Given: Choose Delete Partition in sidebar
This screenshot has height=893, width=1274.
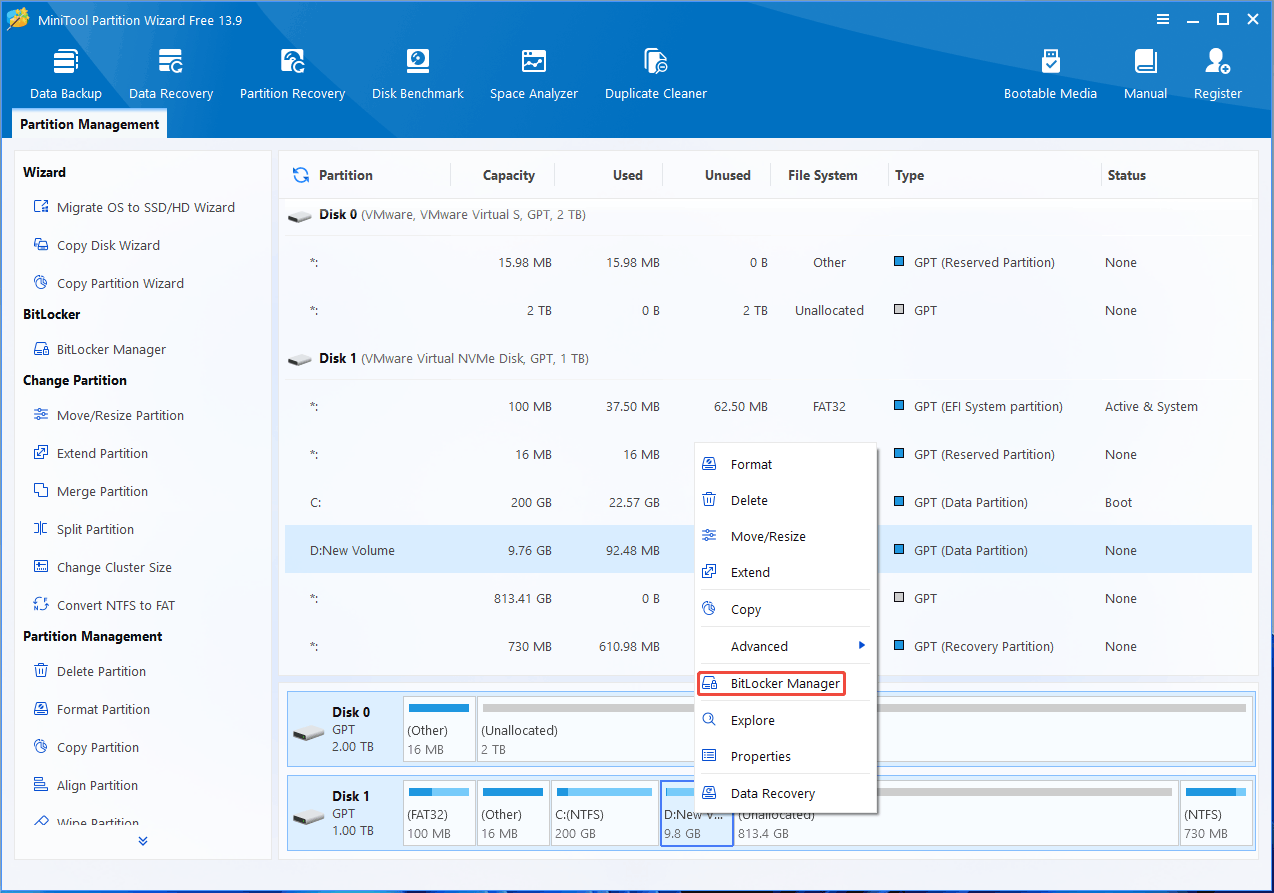Looking at the screenshot, I should coord(89,671).
